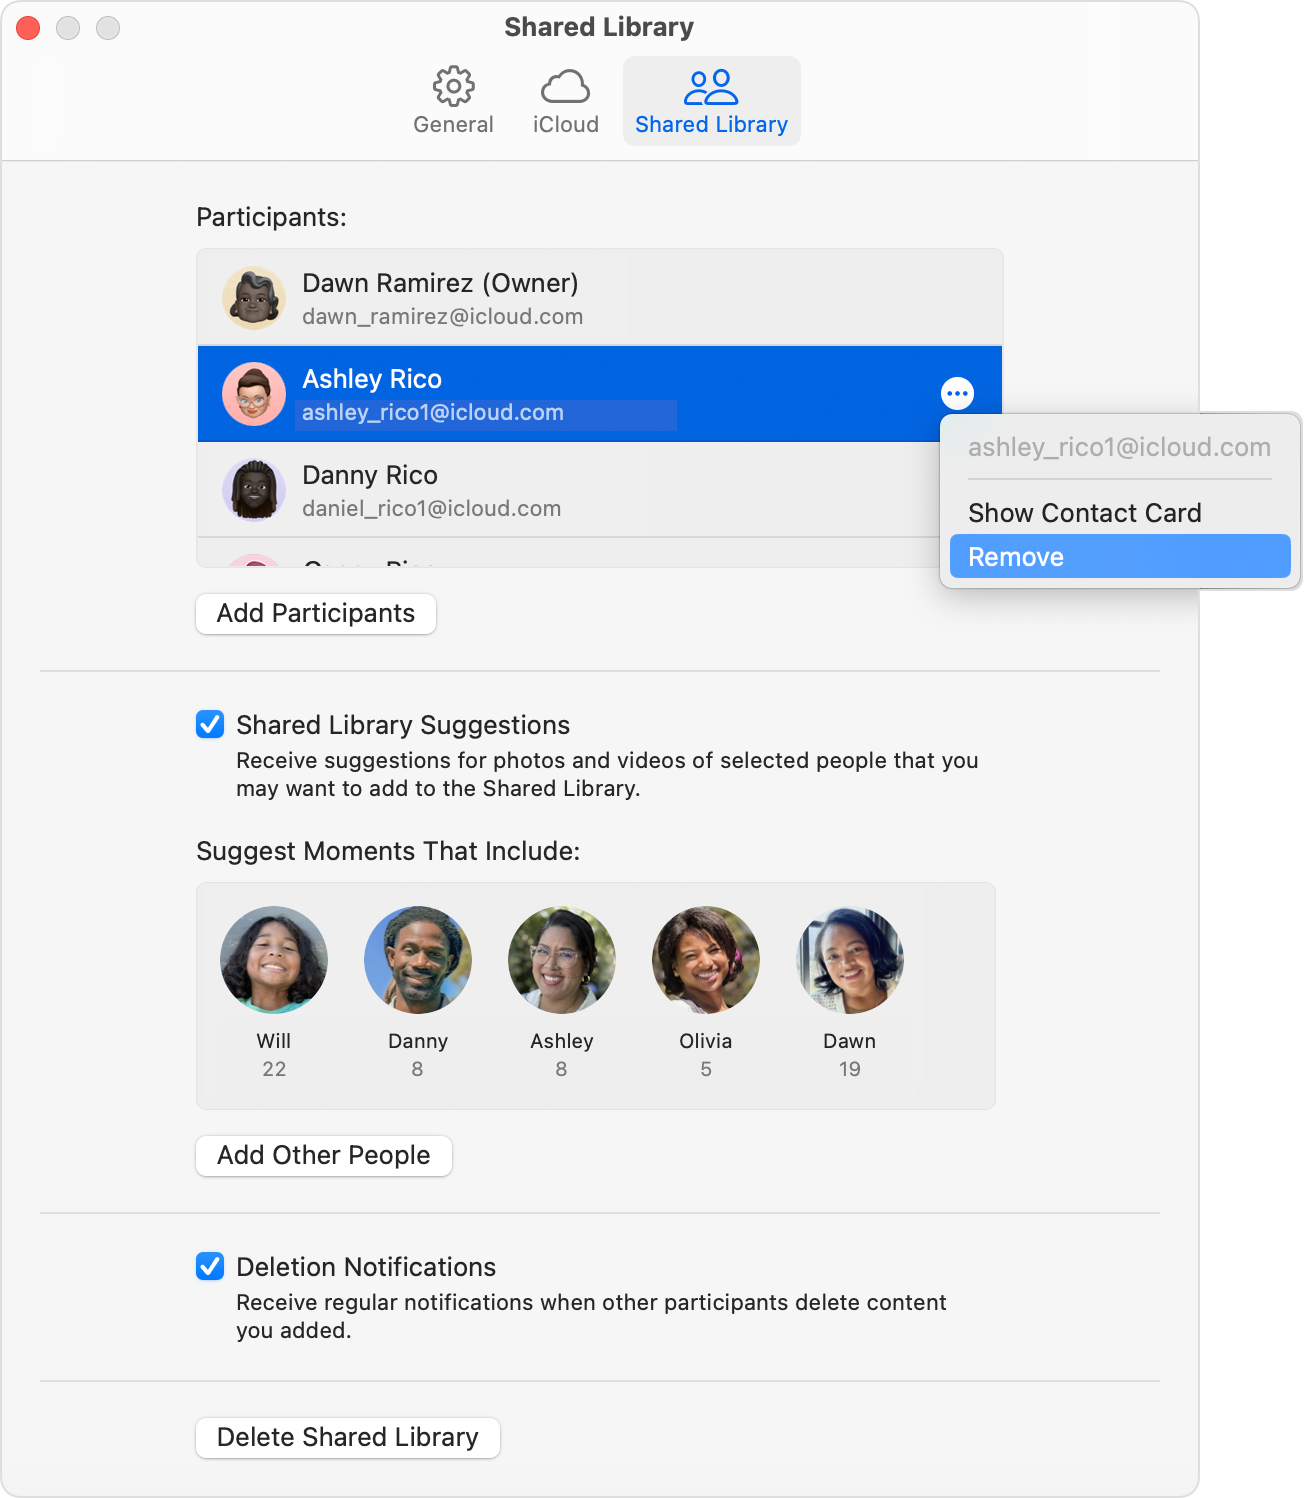The height and width of the screenshot is (1498, 1304).
Task: Click the Add Participants button
Action: click(x=315, y=613)
